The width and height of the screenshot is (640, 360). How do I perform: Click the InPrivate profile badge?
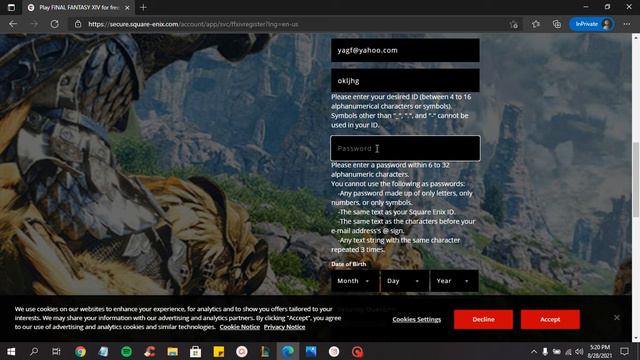(592, 24)
